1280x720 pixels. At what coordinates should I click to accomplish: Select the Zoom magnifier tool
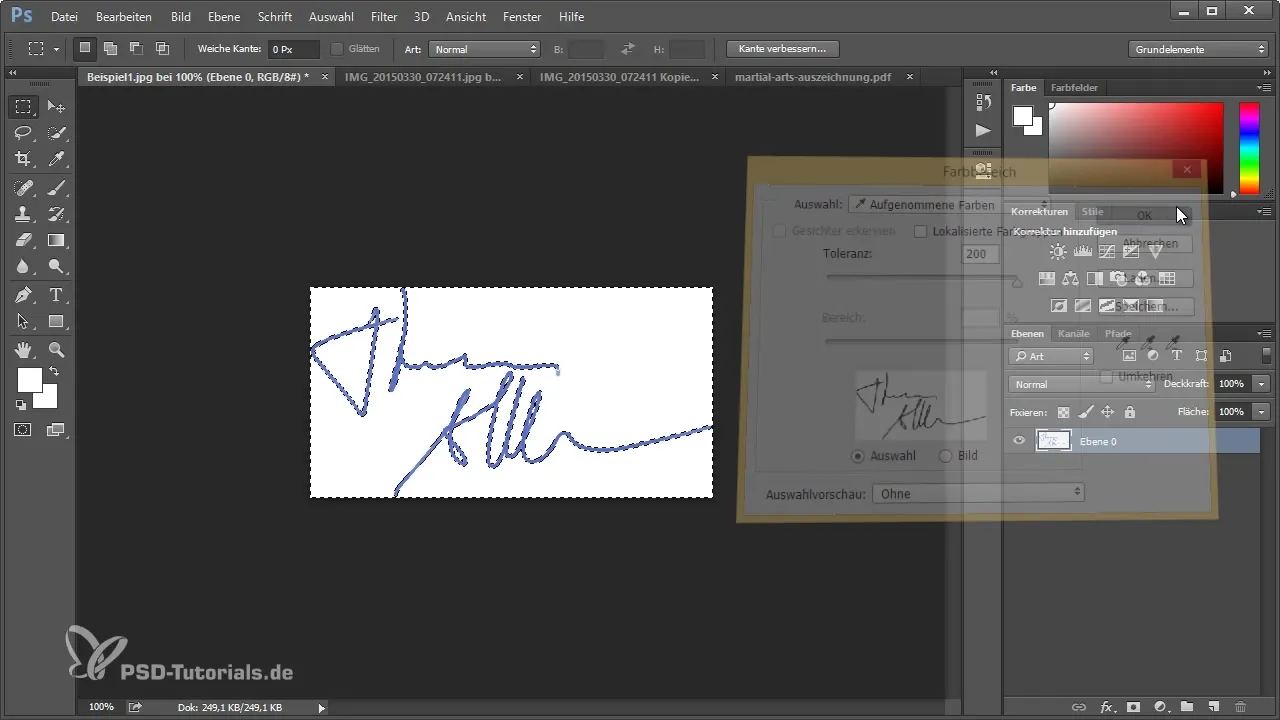tap(56, 350)
